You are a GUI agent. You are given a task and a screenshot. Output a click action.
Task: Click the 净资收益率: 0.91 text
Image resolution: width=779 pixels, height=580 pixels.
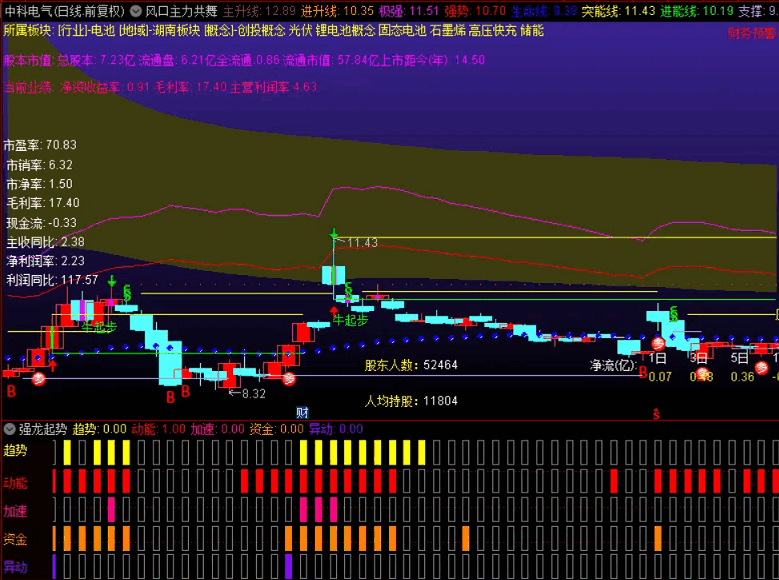105,87
